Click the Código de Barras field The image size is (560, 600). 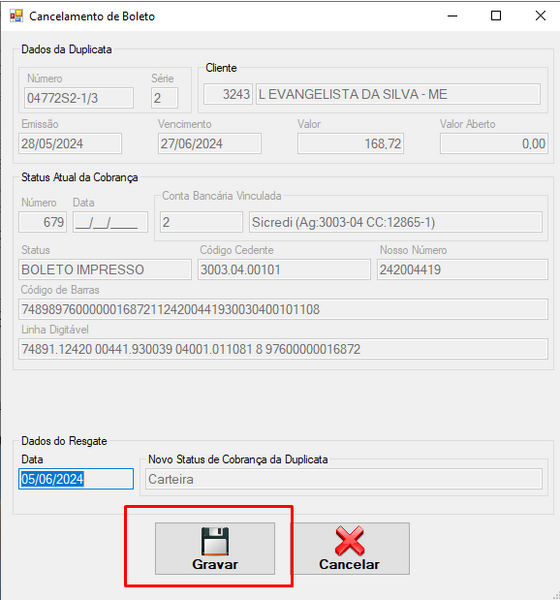point(283,309)
